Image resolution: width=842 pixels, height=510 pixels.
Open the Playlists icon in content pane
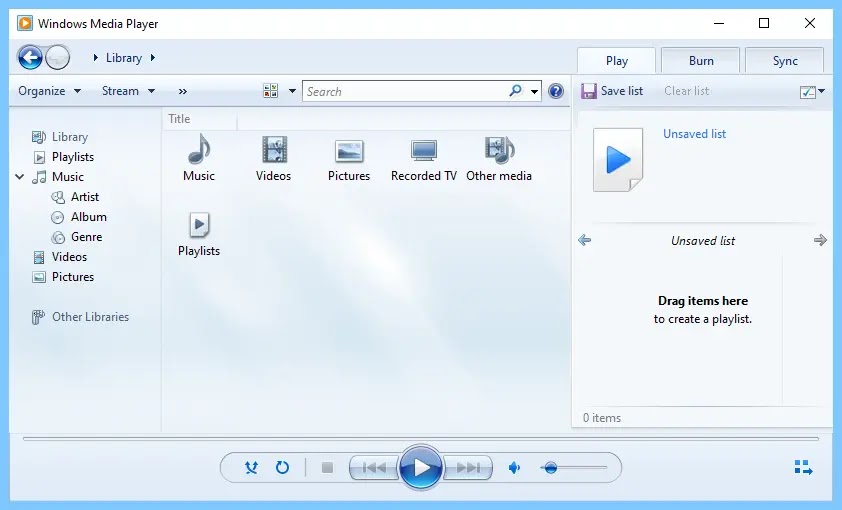[x=199, y=224]
